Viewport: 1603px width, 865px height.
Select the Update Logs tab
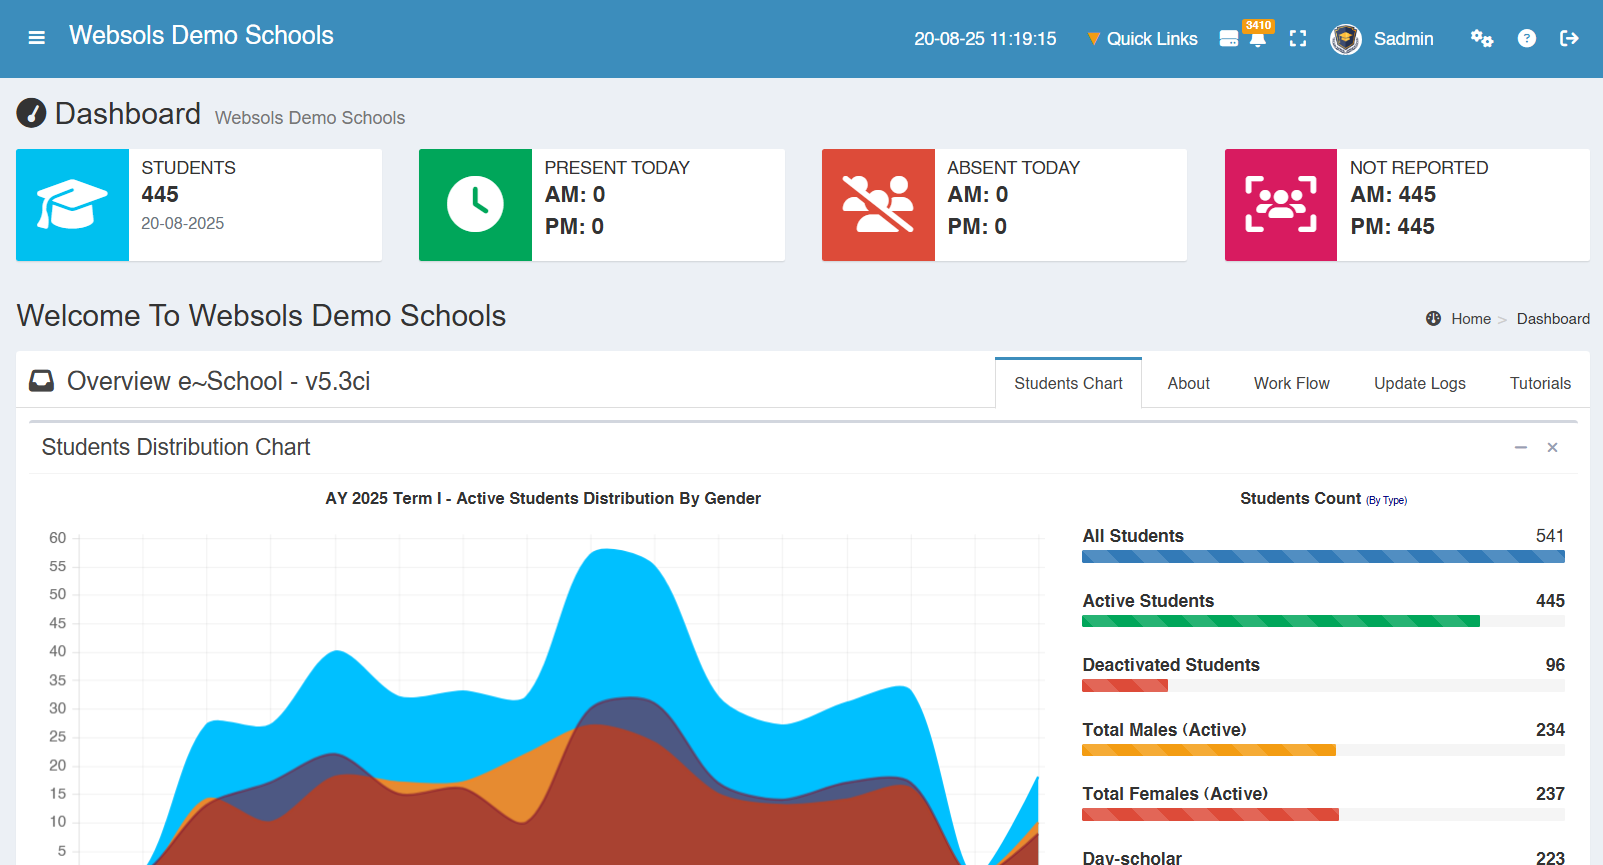pyautogui.click(x=1419, y=384)
